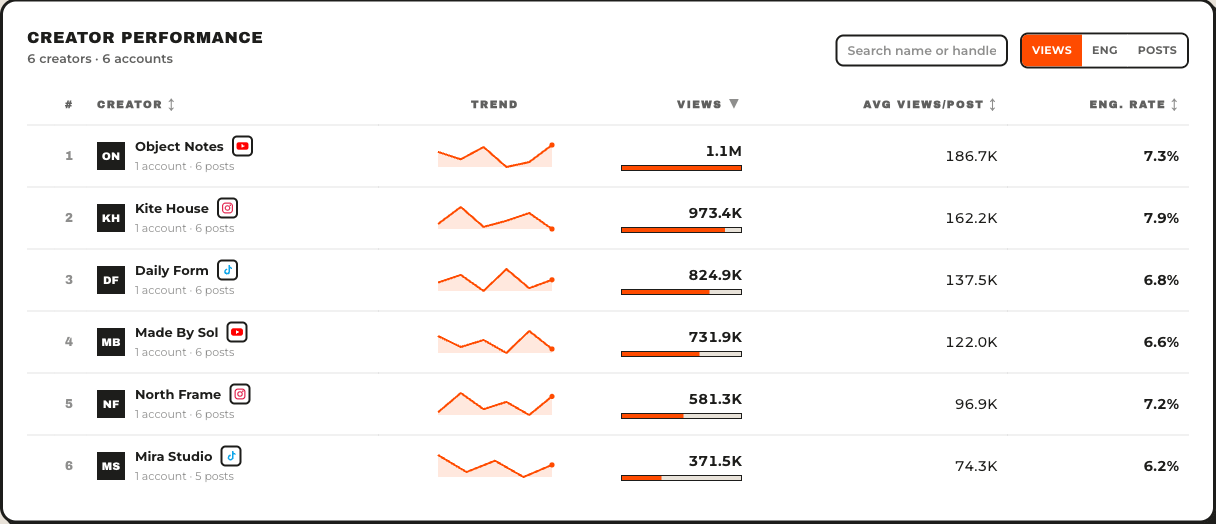Switch to the ENG metric tab
The width and height of the screenshot is (1216, 524).
pyautogui.click(x=1105, y=50)
